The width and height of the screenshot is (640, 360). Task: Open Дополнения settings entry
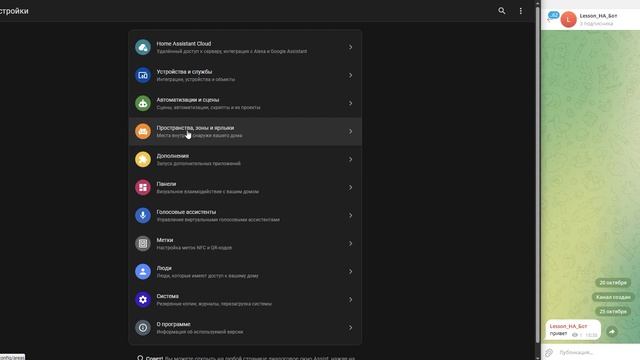pos(245,160)
